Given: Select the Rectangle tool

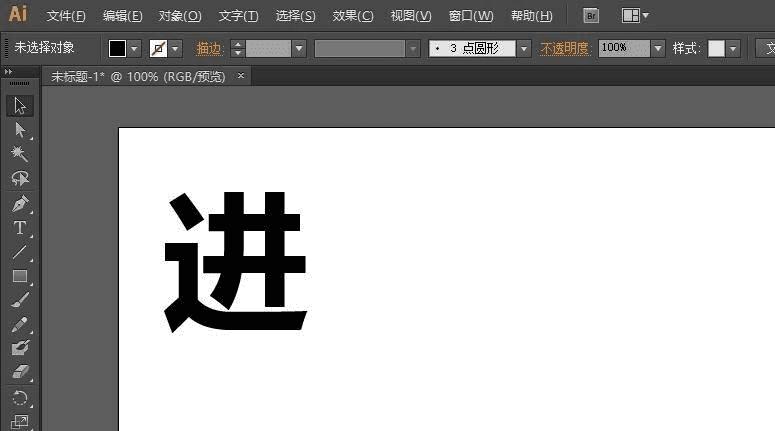Looking at the screenshot, I should click(20, 276).
